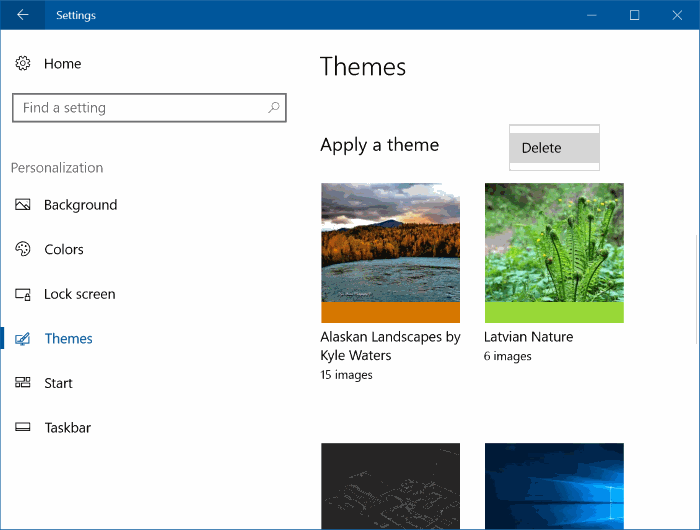
Task: Open the Colors settings page
Action: coord(64,250)
